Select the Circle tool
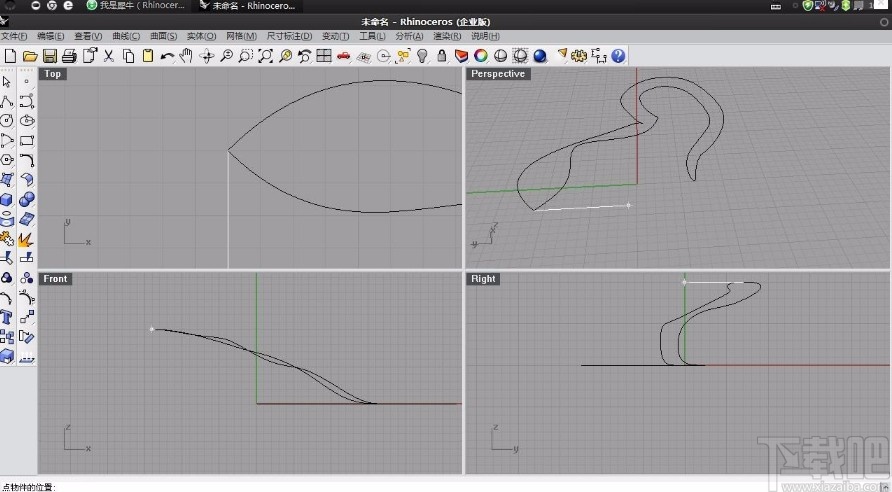892x492 pixels. coord(7,121)
